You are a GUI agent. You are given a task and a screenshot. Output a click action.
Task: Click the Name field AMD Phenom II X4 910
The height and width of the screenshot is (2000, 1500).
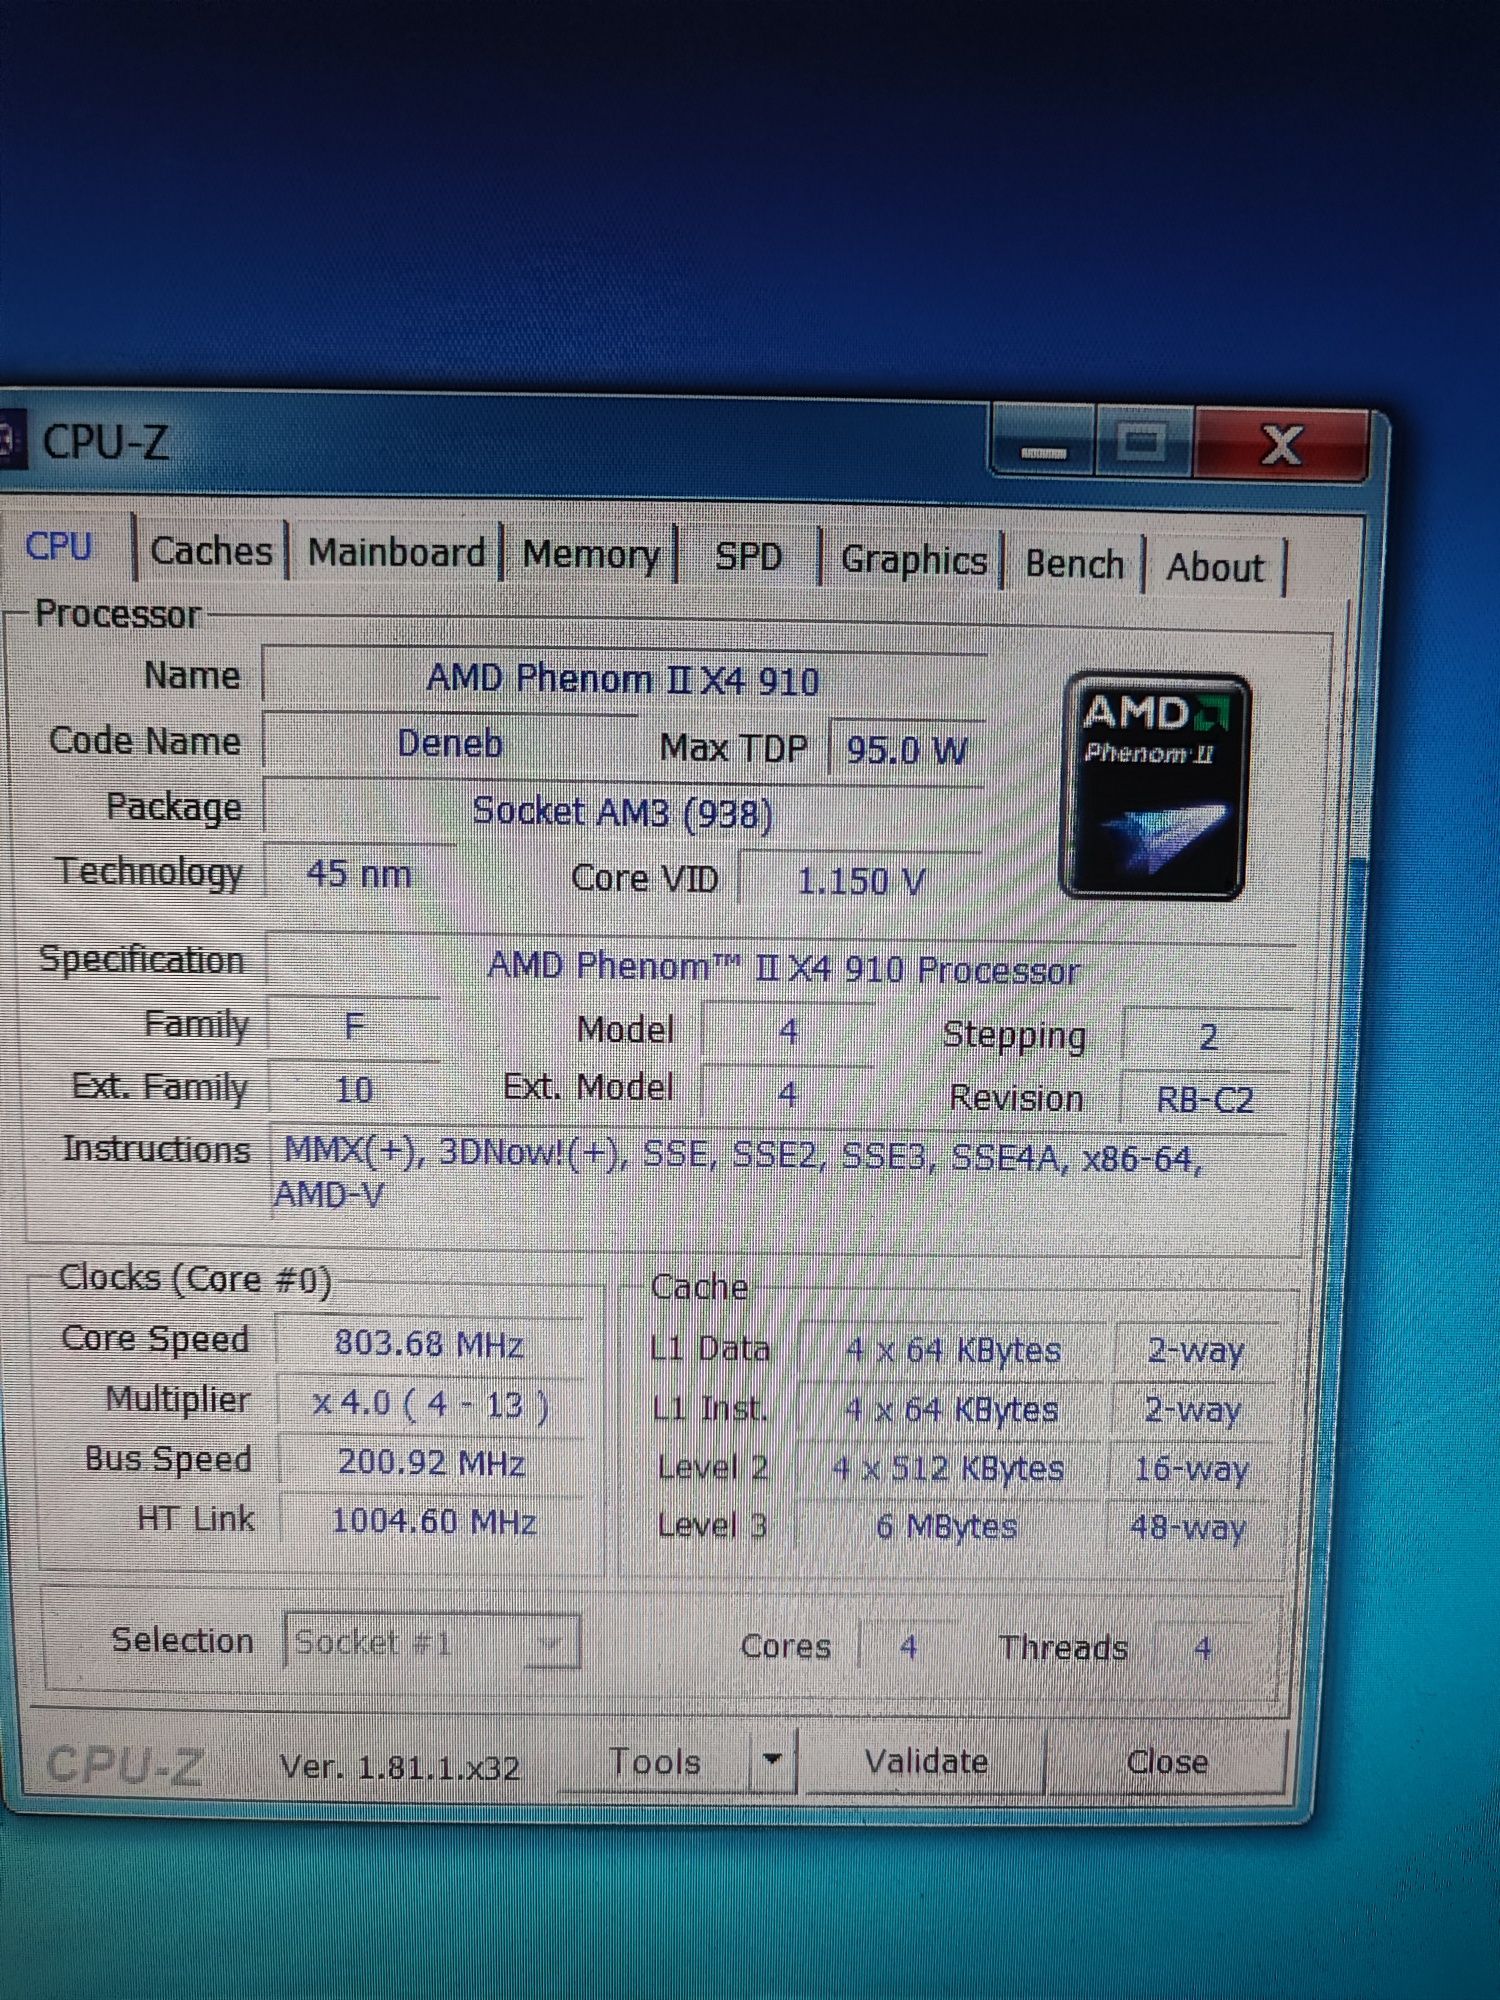click(x=624, y=680)
